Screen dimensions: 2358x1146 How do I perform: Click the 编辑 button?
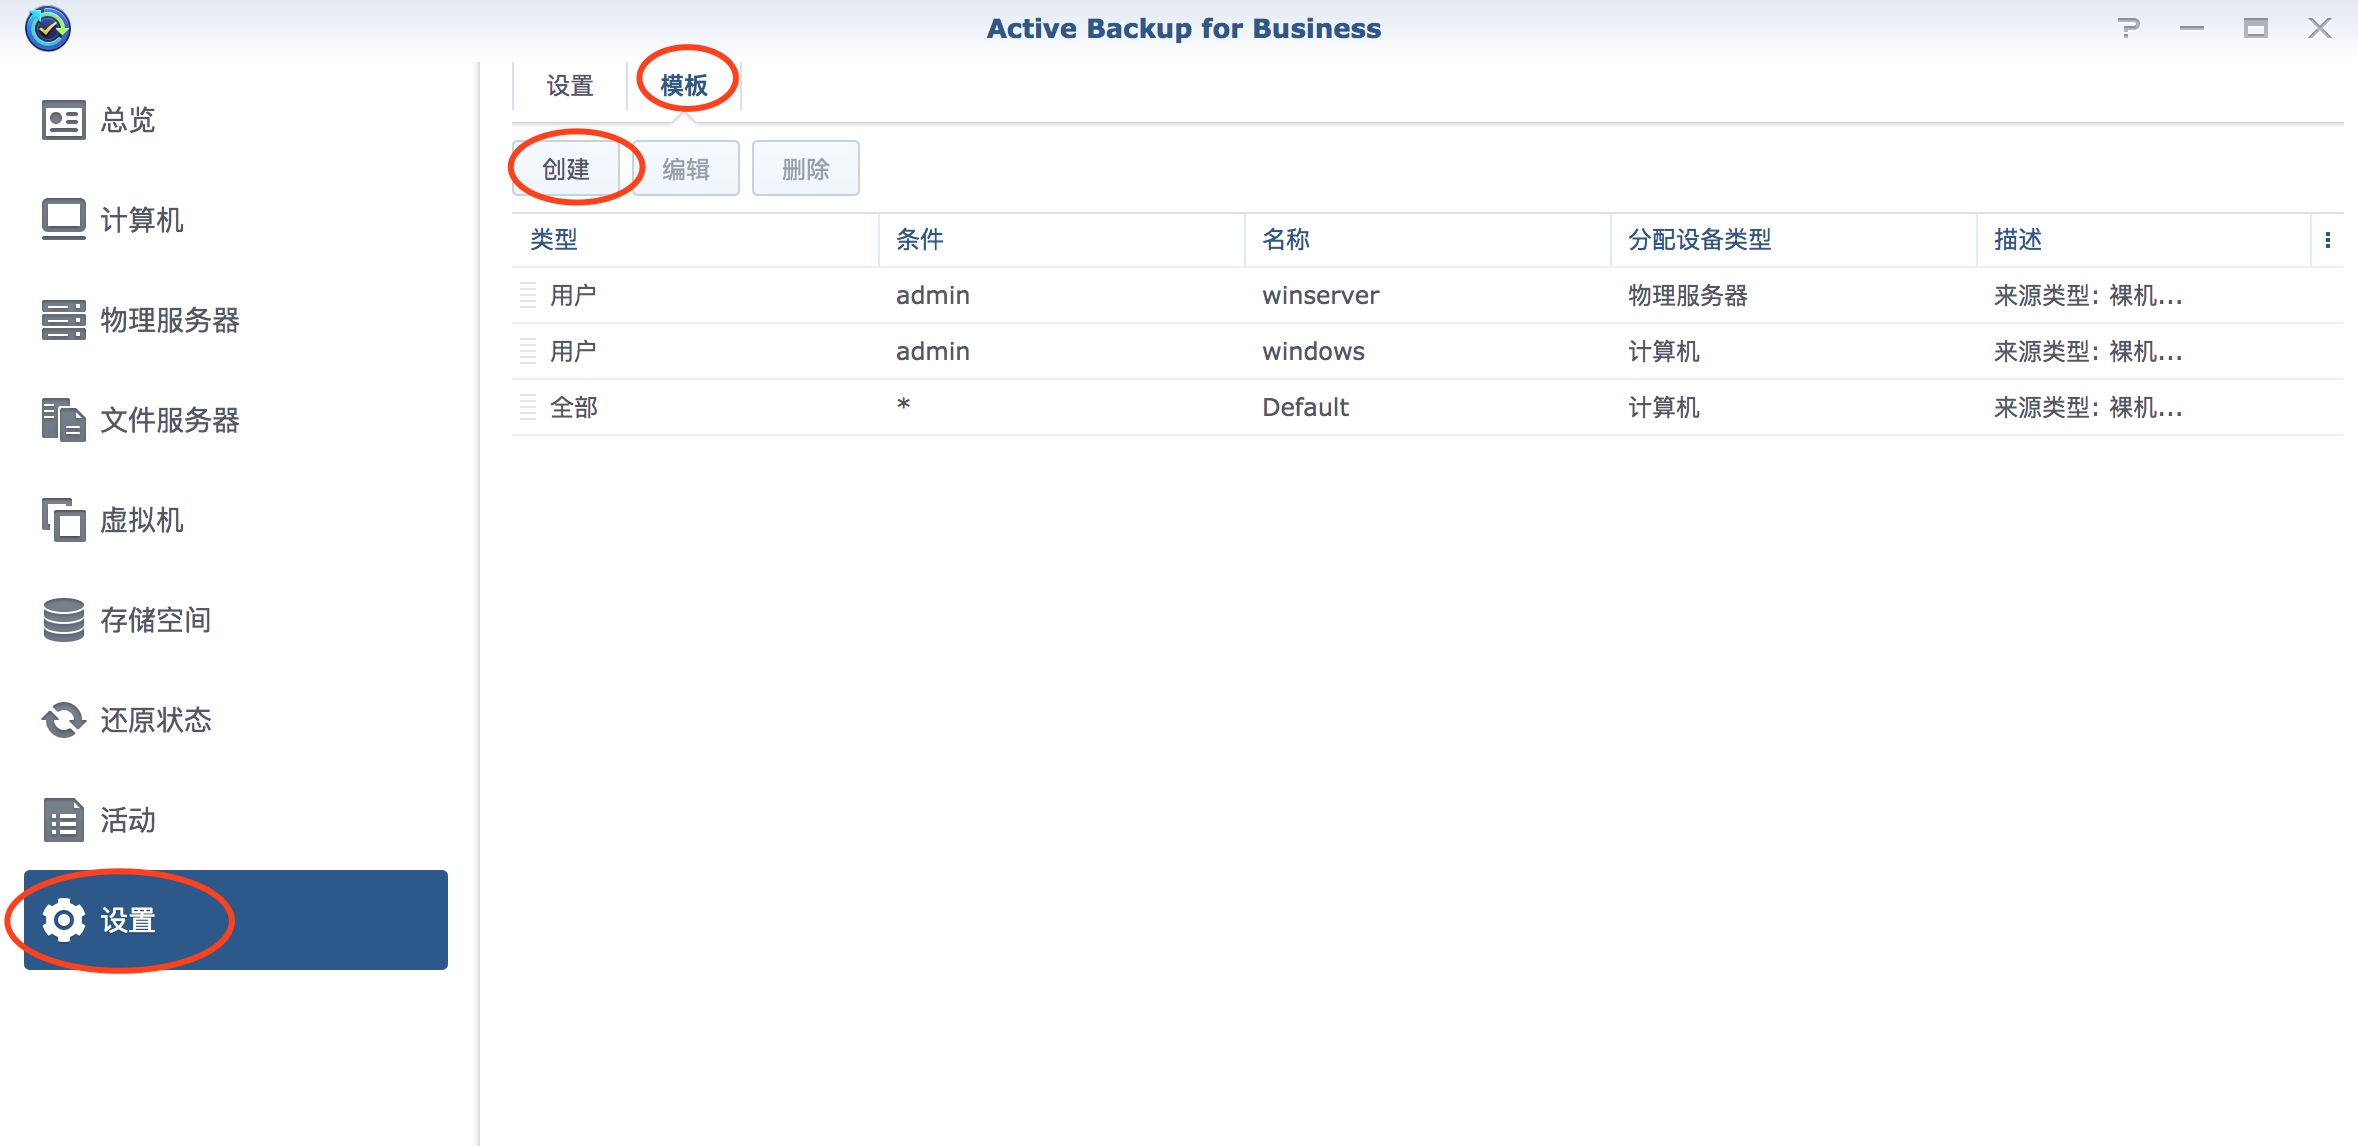point(686,169)
